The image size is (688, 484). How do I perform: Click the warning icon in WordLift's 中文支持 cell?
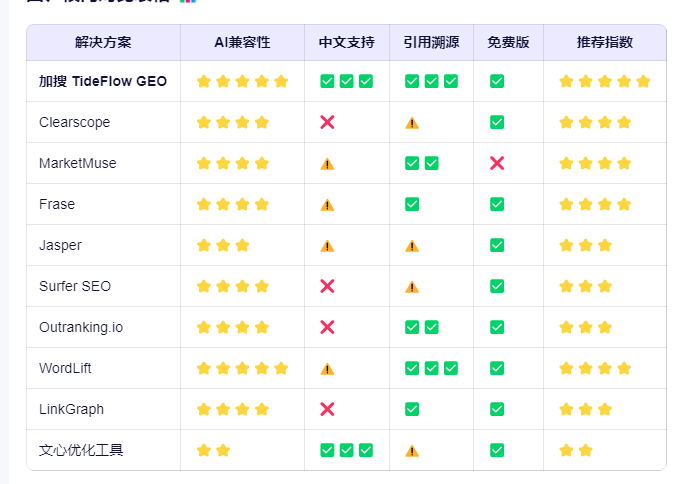point(327,369)
